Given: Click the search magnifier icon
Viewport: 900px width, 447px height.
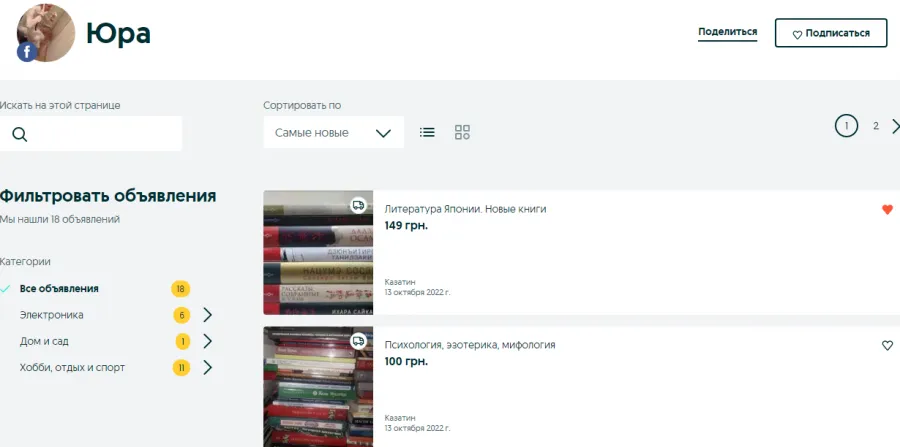Looking at the screenshot, I should (20, 135).
